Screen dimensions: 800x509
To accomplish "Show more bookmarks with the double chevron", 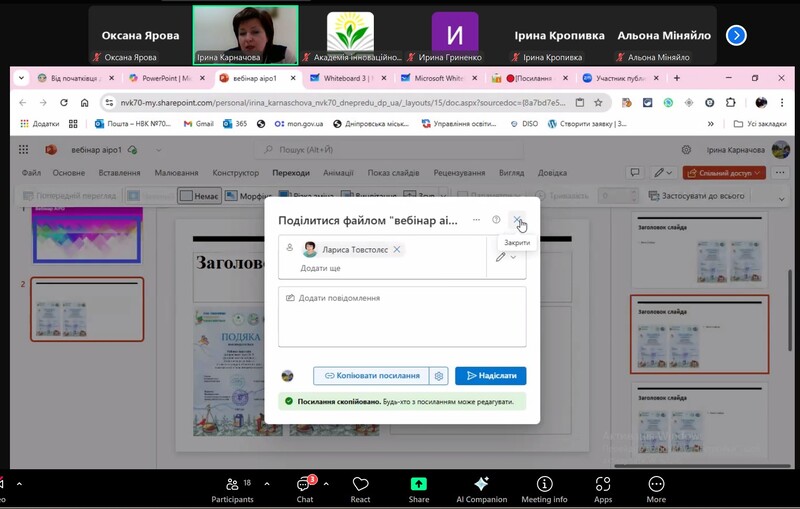I will [x=710, y=123].
